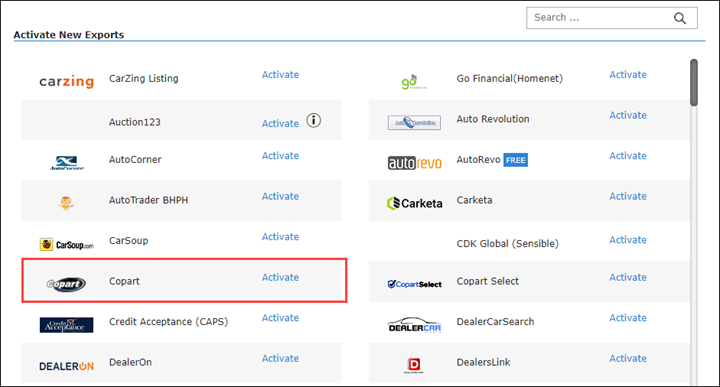
Task: Select the AutoTrader BHPH name text
Action: pyautogui.click(x=148, y=200)
